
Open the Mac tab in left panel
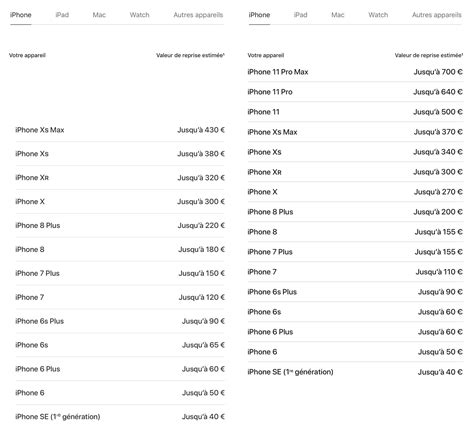(99, 15)
